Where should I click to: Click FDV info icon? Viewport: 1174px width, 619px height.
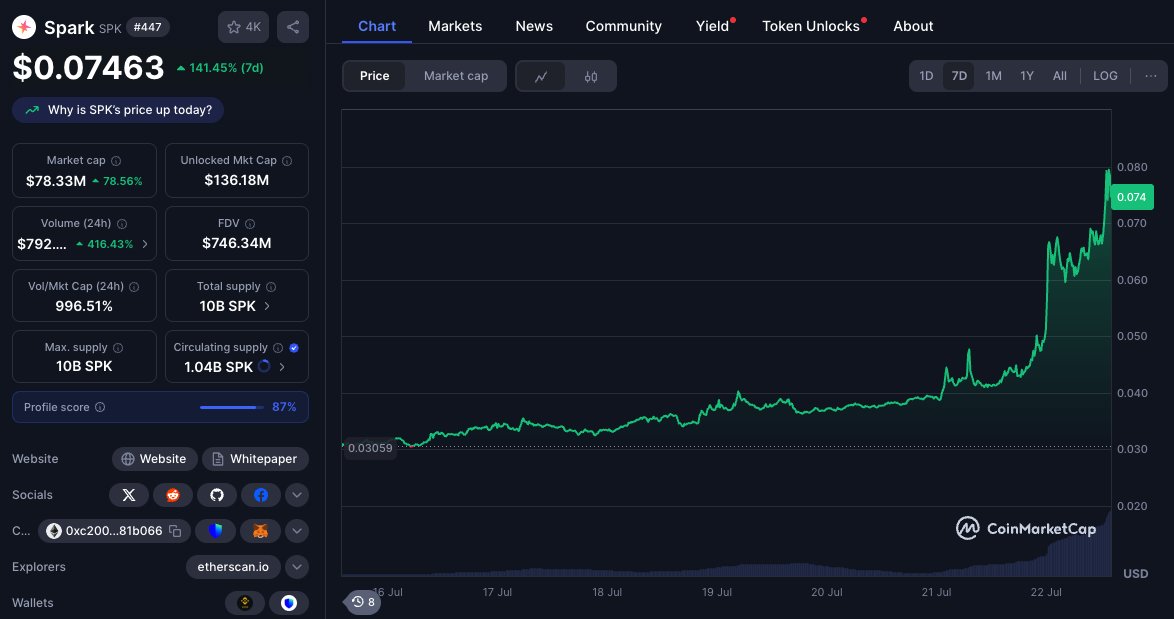click(x=250, y=223)
